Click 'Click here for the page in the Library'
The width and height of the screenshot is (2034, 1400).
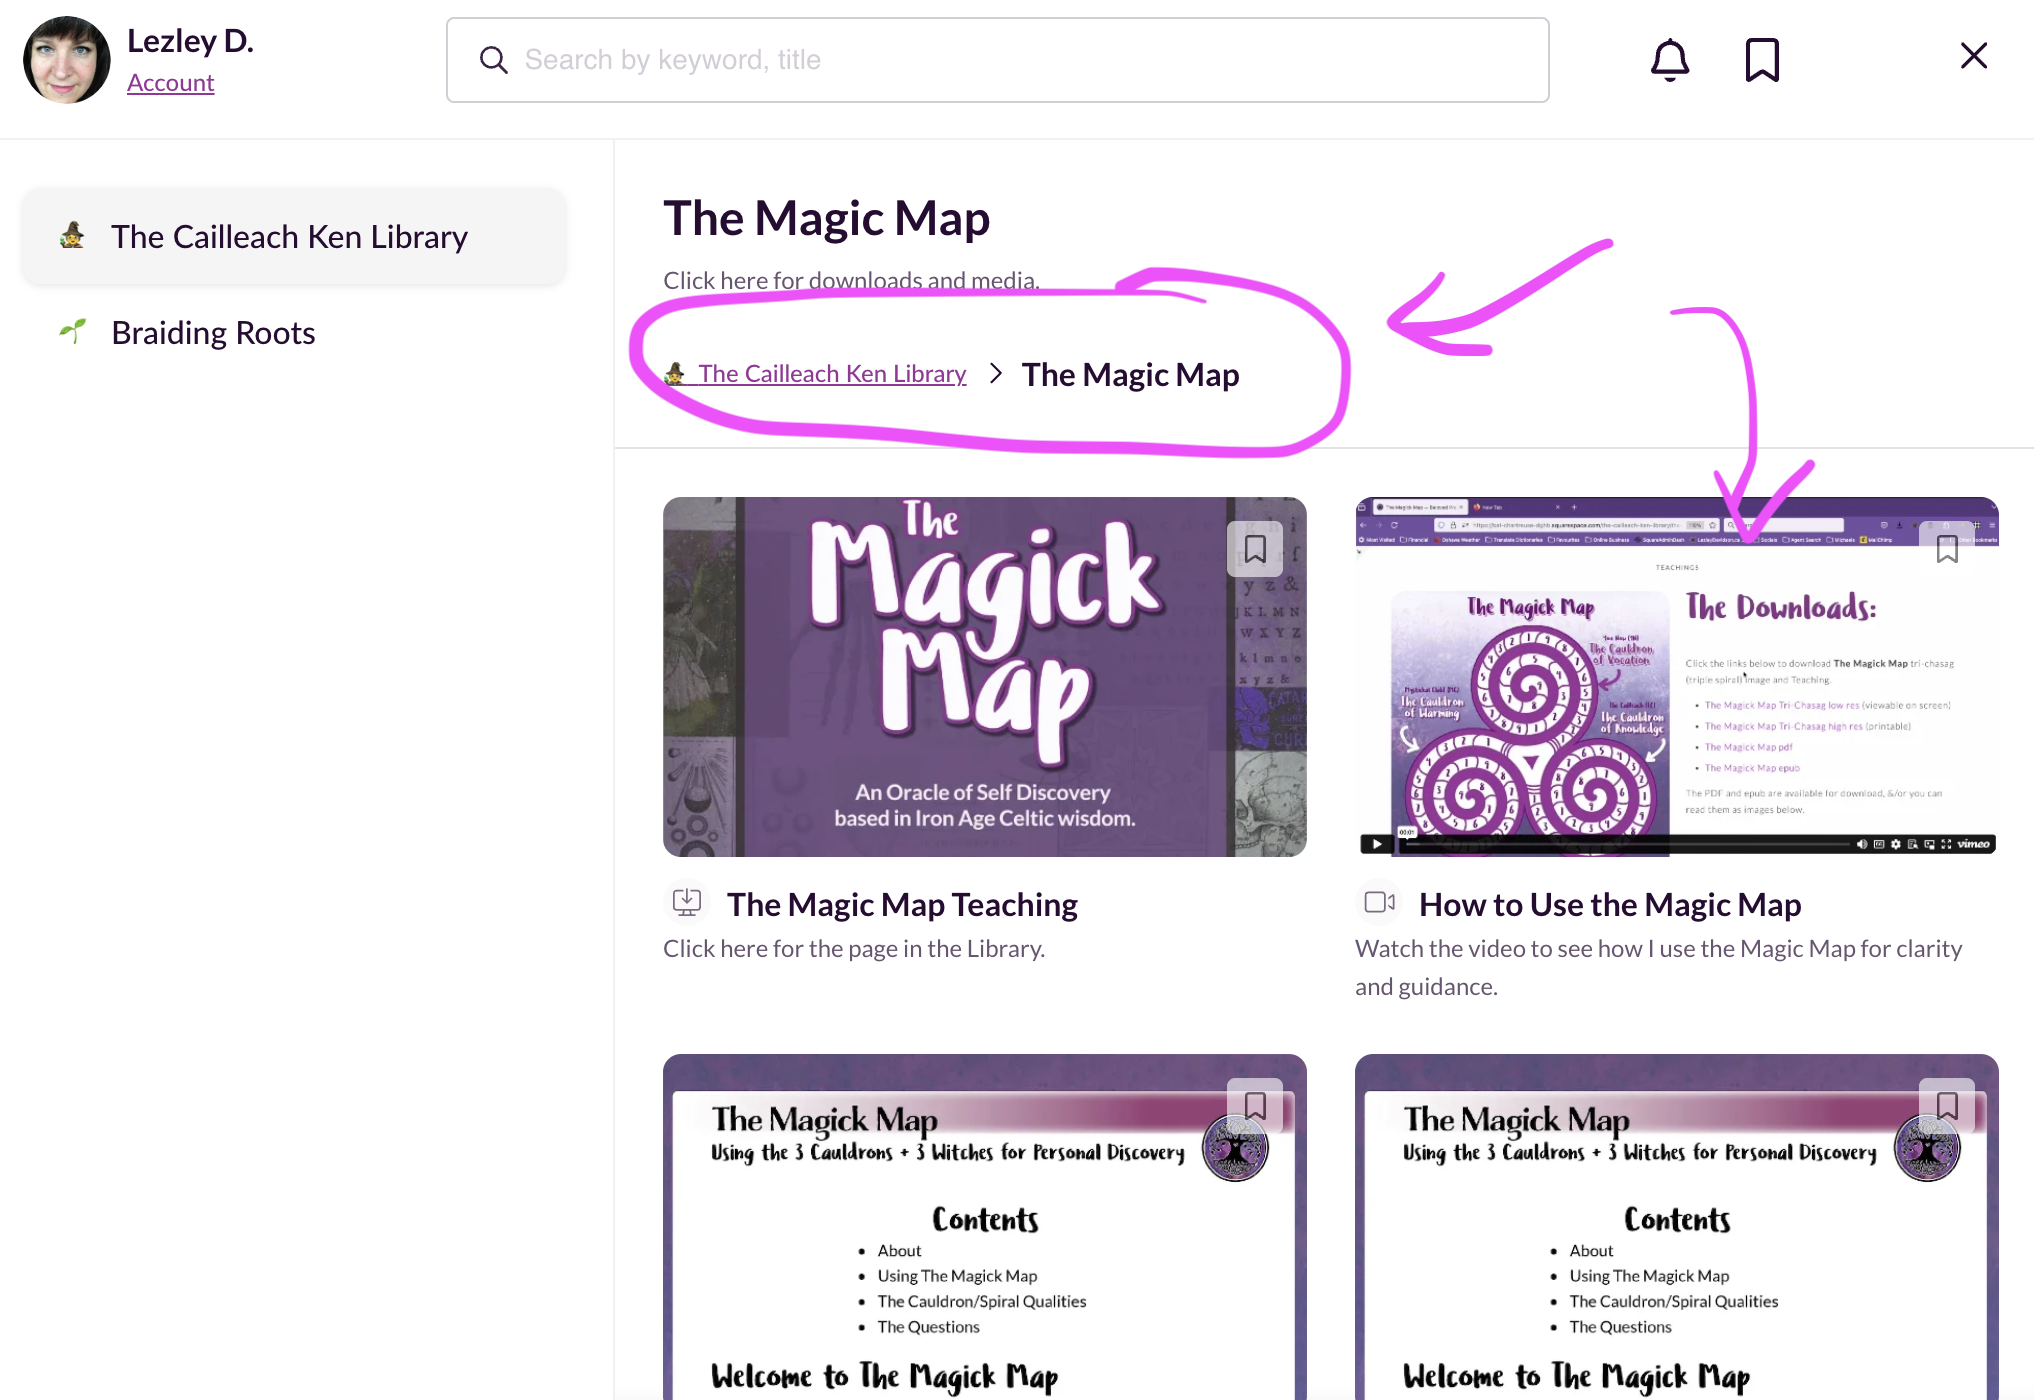[854, 949]
